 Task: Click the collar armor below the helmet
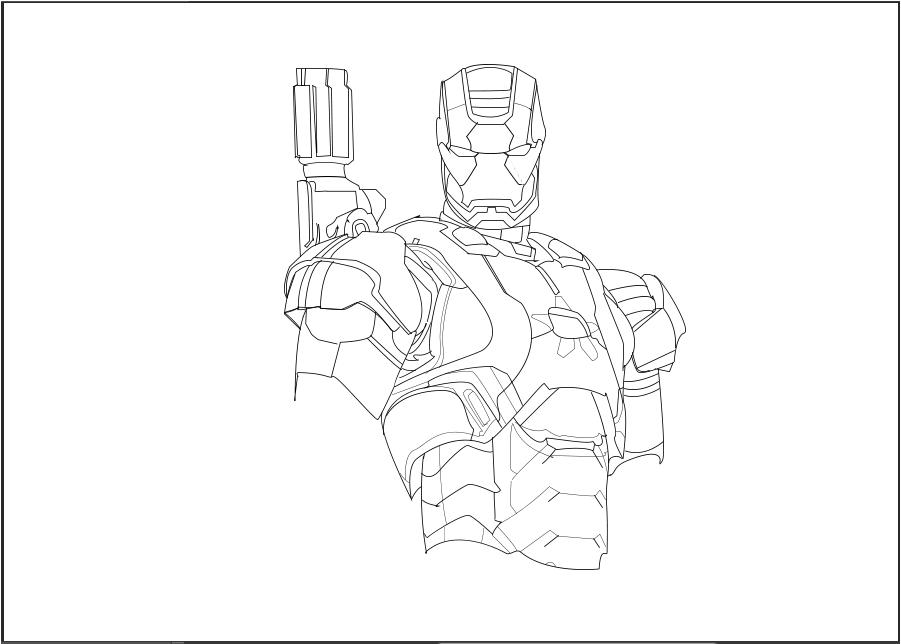pos(490,245)
